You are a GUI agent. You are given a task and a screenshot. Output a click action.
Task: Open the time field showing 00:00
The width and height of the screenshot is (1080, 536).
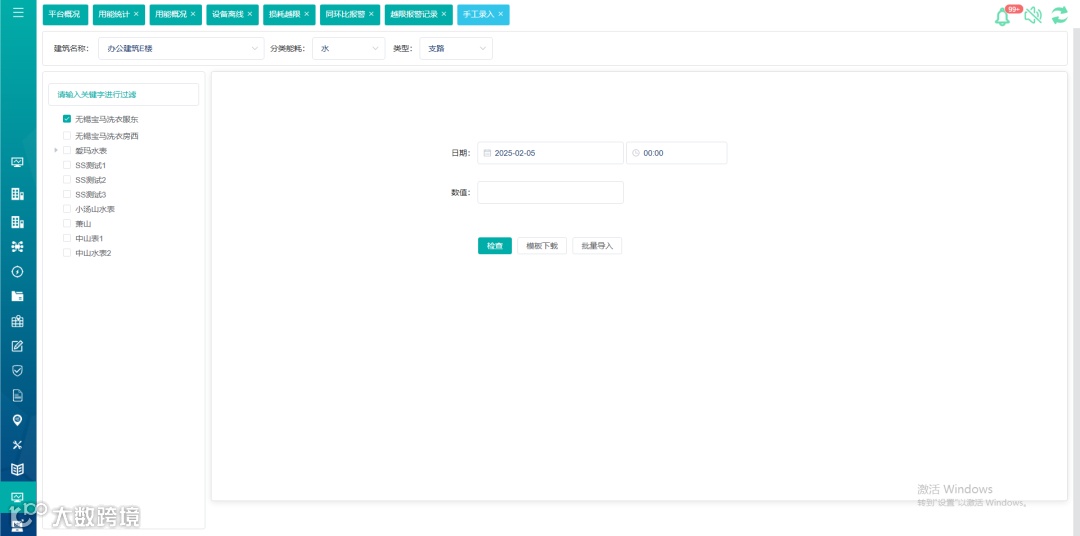coord(676,153)
